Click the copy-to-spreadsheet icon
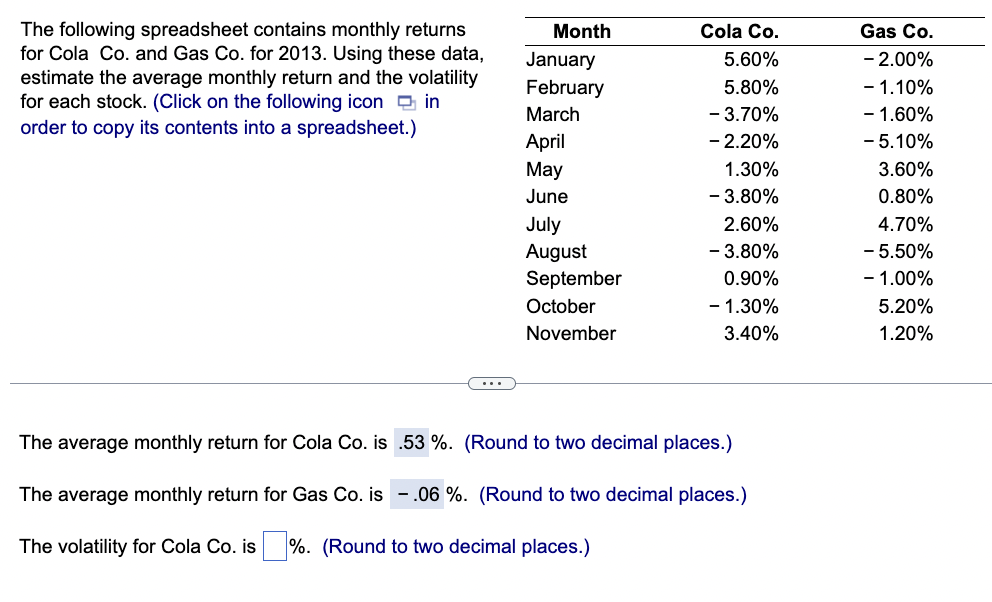992x602 pixels. pyautogui.click(x=404, y=102)
